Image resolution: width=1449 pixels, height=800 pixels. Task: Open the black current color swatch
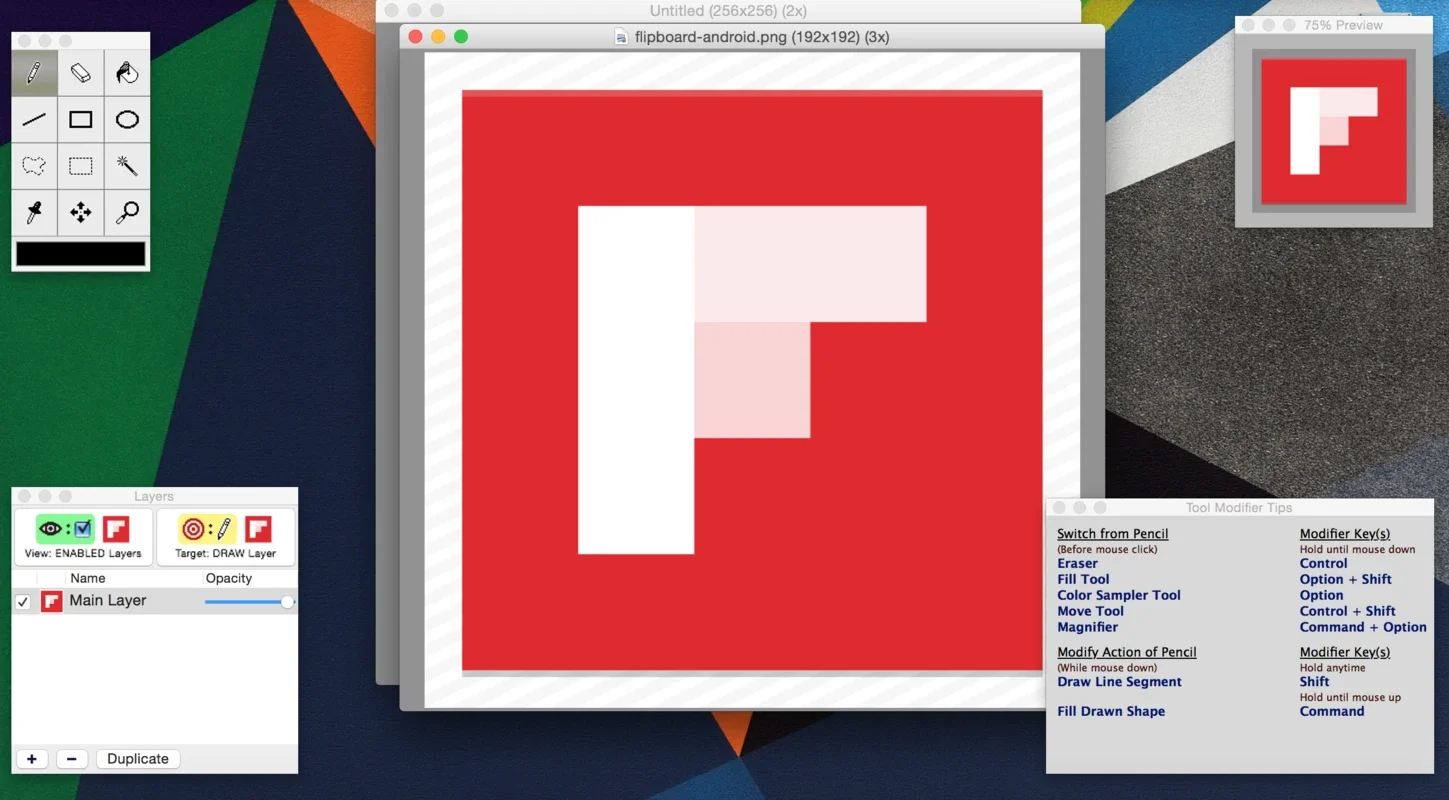pyautogui.click(x=81, y=253)
